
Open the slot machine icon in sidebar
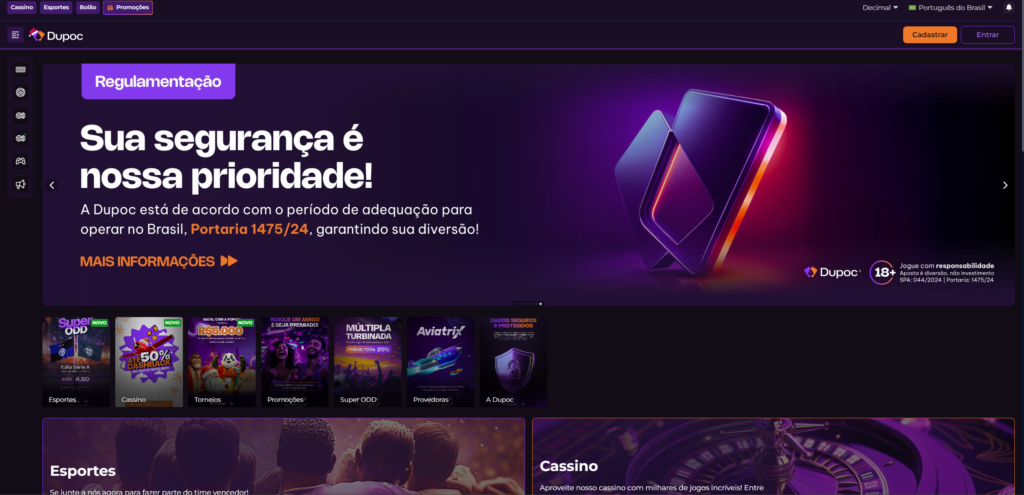coord(21,70)
